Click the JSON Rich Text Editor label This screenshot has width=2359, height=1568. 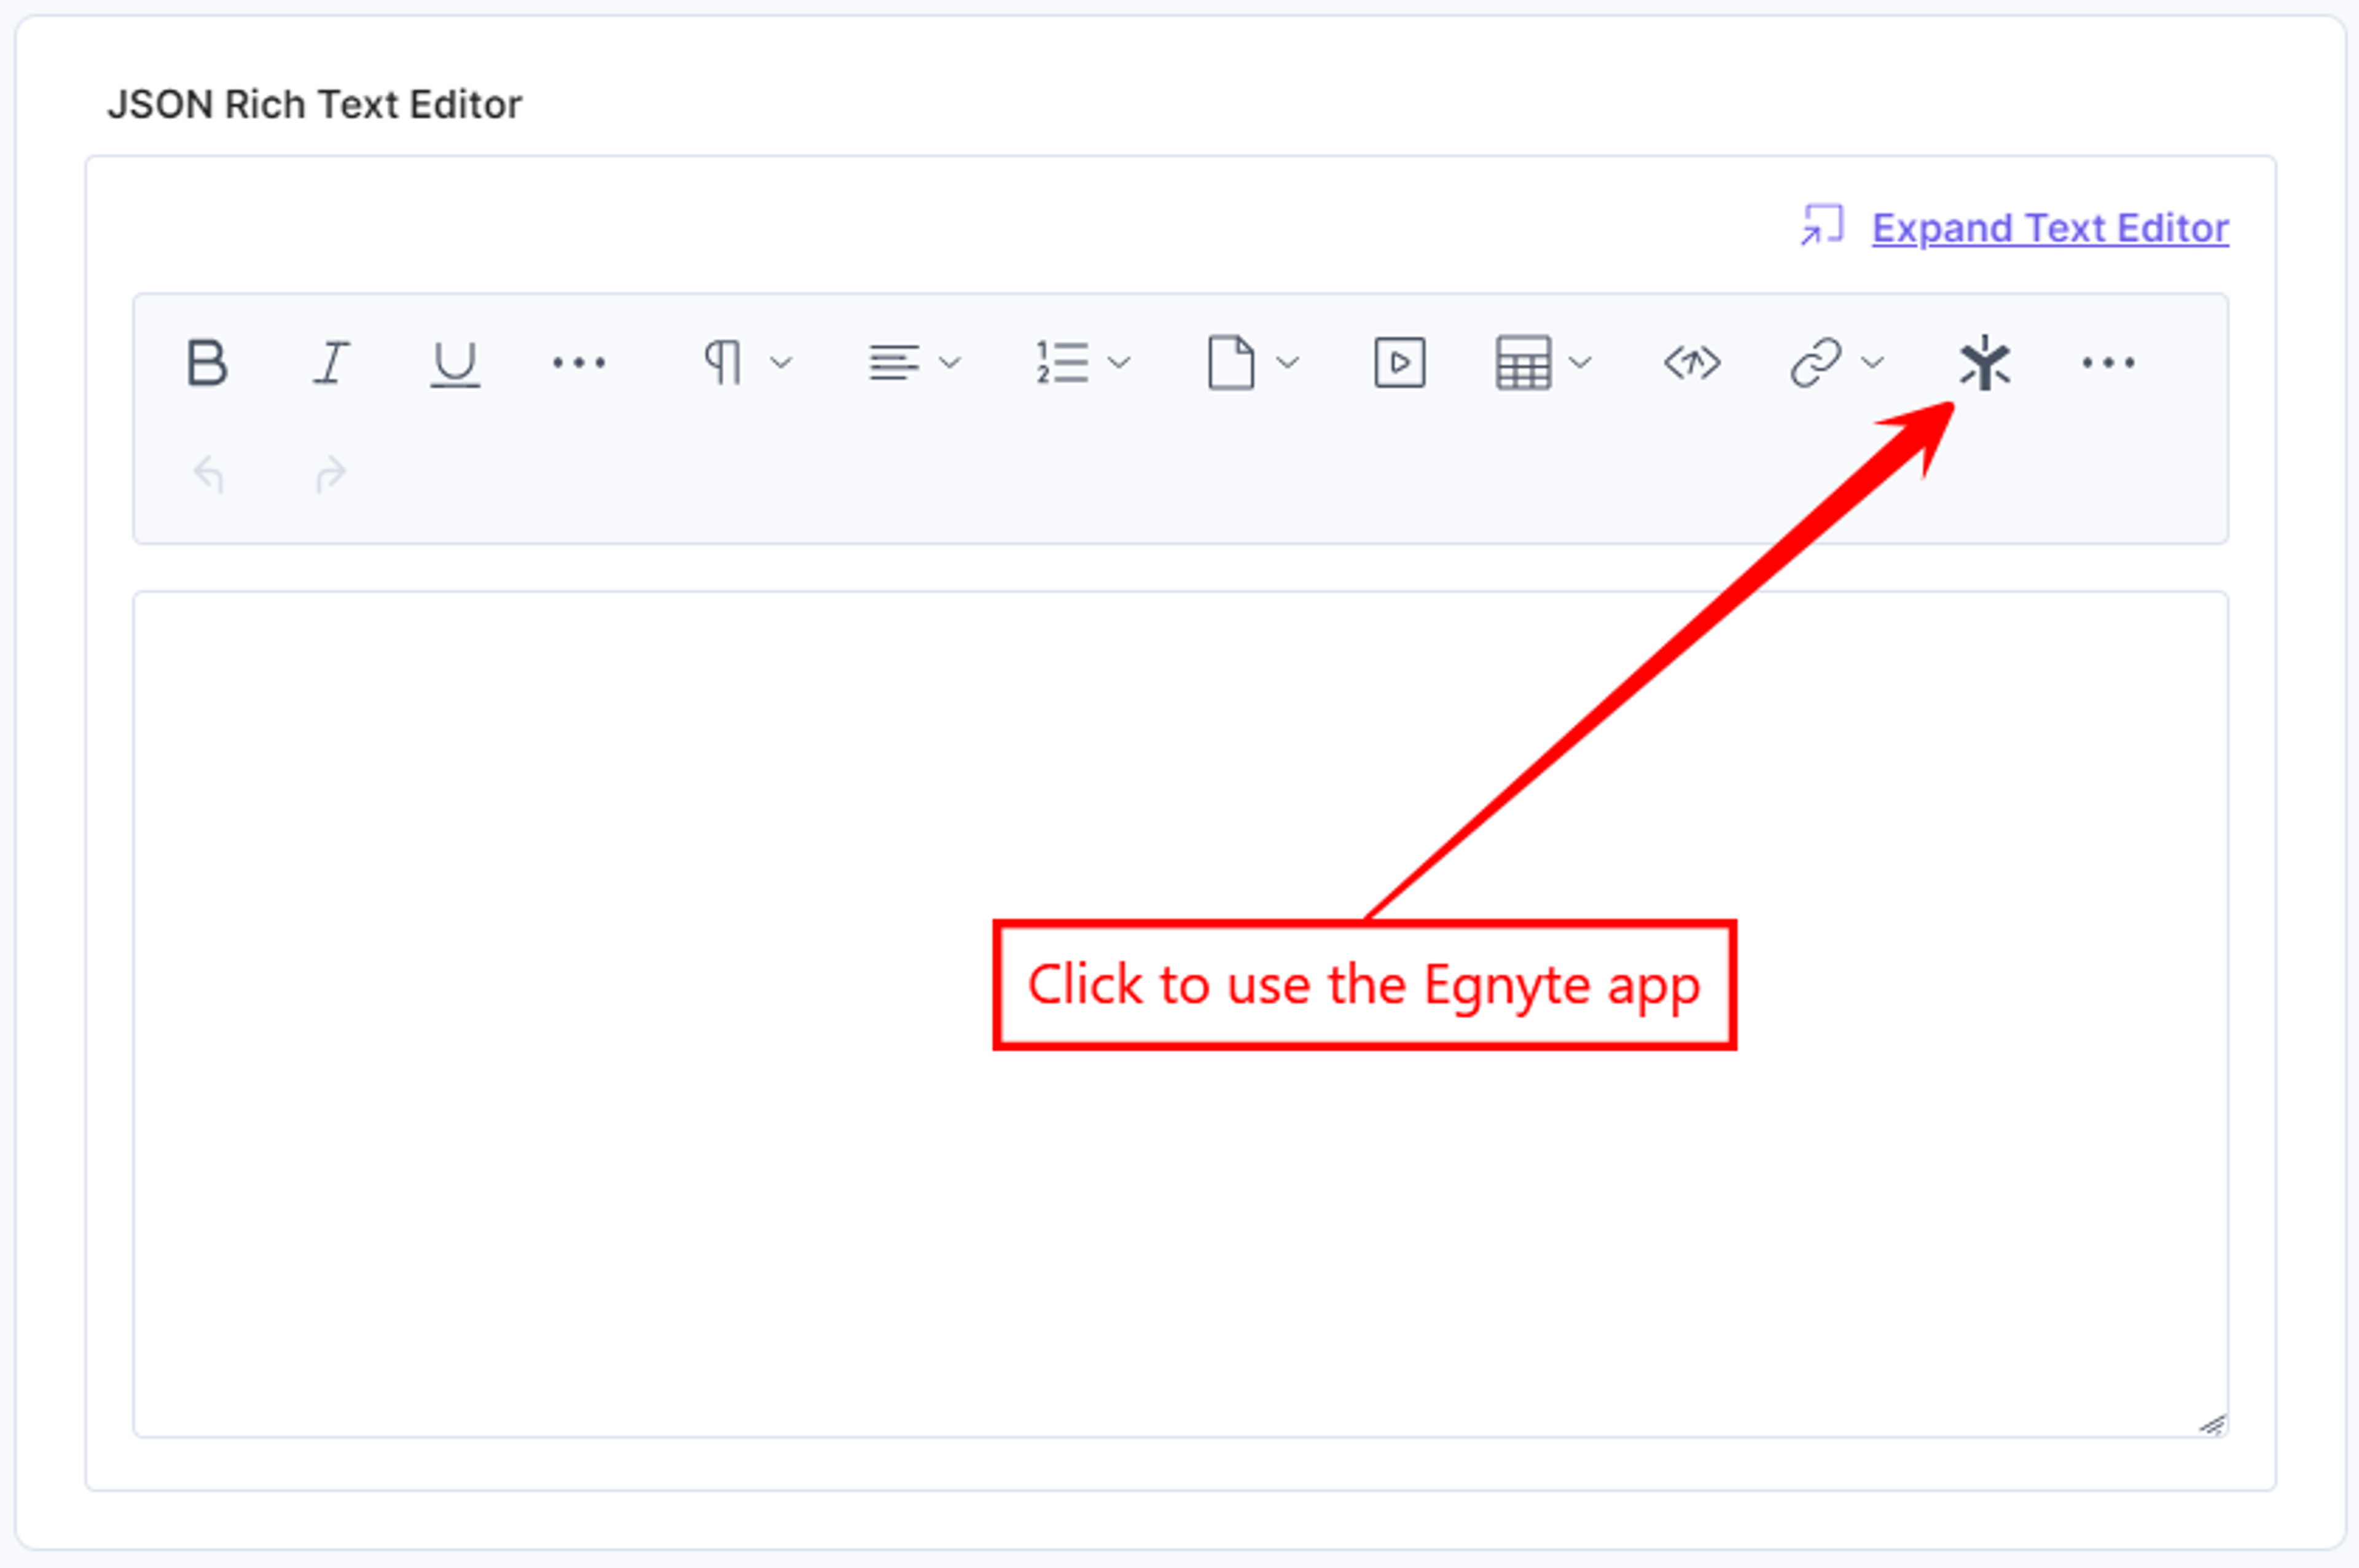(x=314, y=104)
